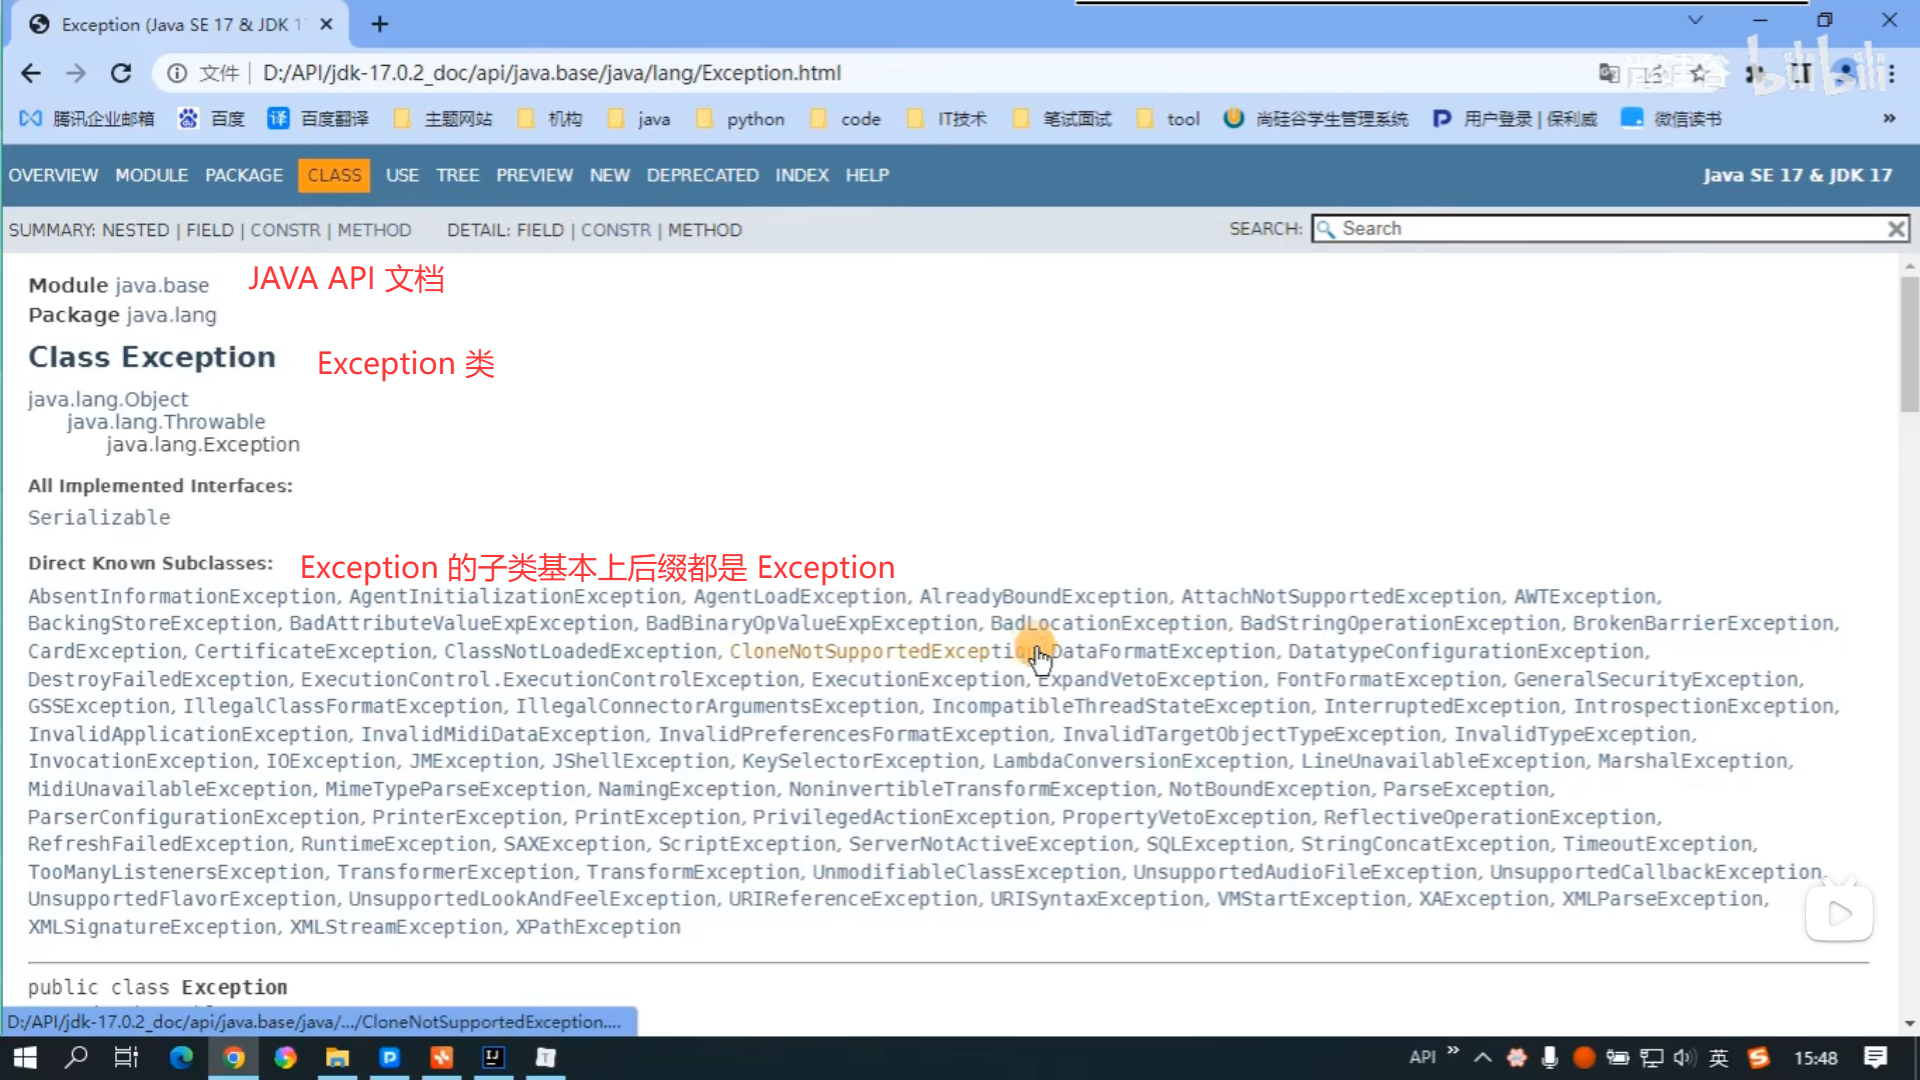The image size is (1920, 1080).
Task: Expand system tray hidden icons arrow
Action: coord(1483,1057)
